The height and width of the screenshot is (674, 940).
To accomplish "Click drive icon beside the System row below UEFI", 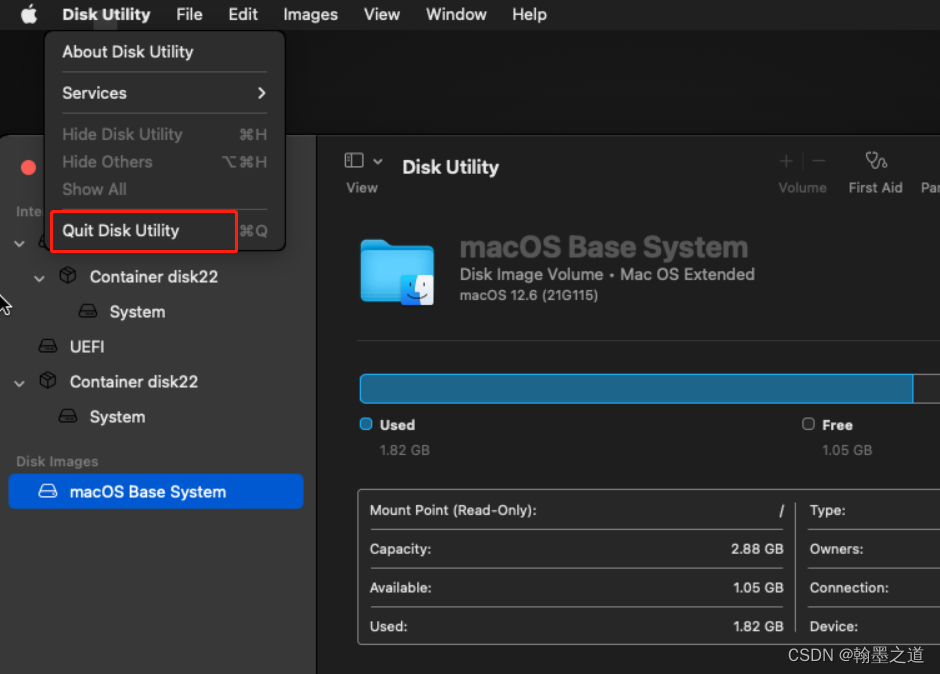I will [x=68, y=416].
